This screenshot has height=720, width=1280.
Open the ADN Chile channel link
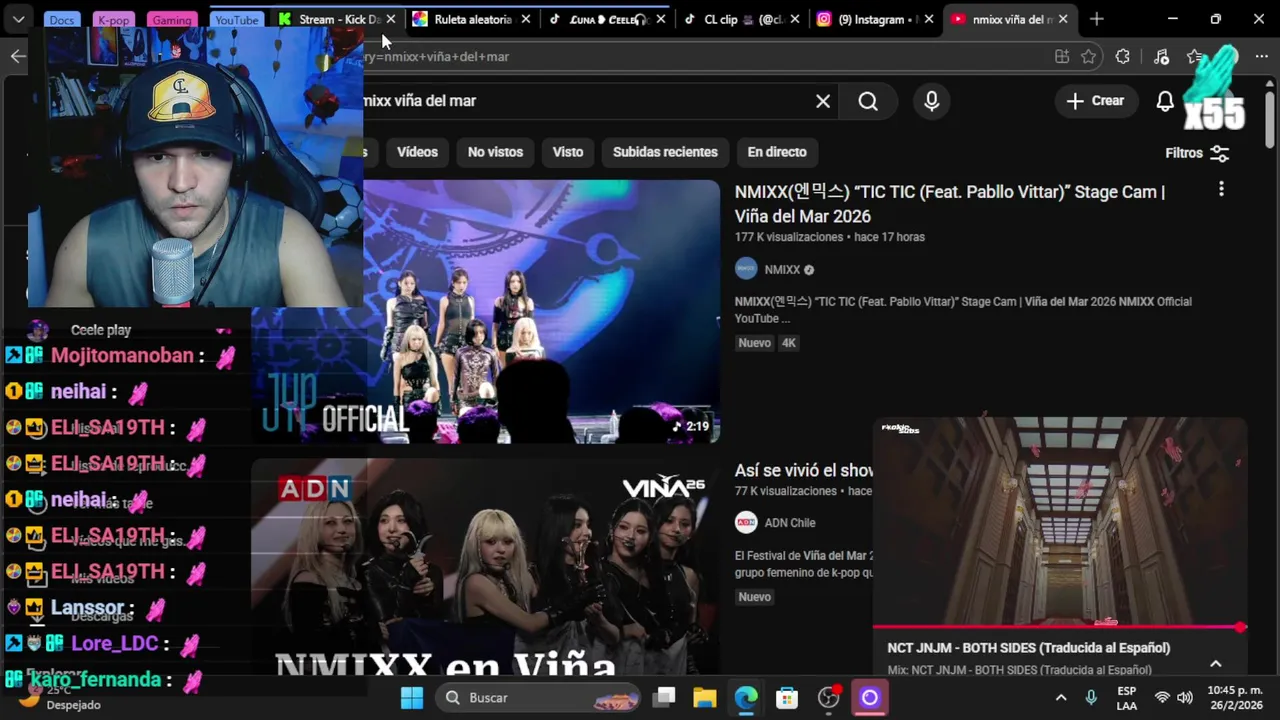(x=790, y=523)
